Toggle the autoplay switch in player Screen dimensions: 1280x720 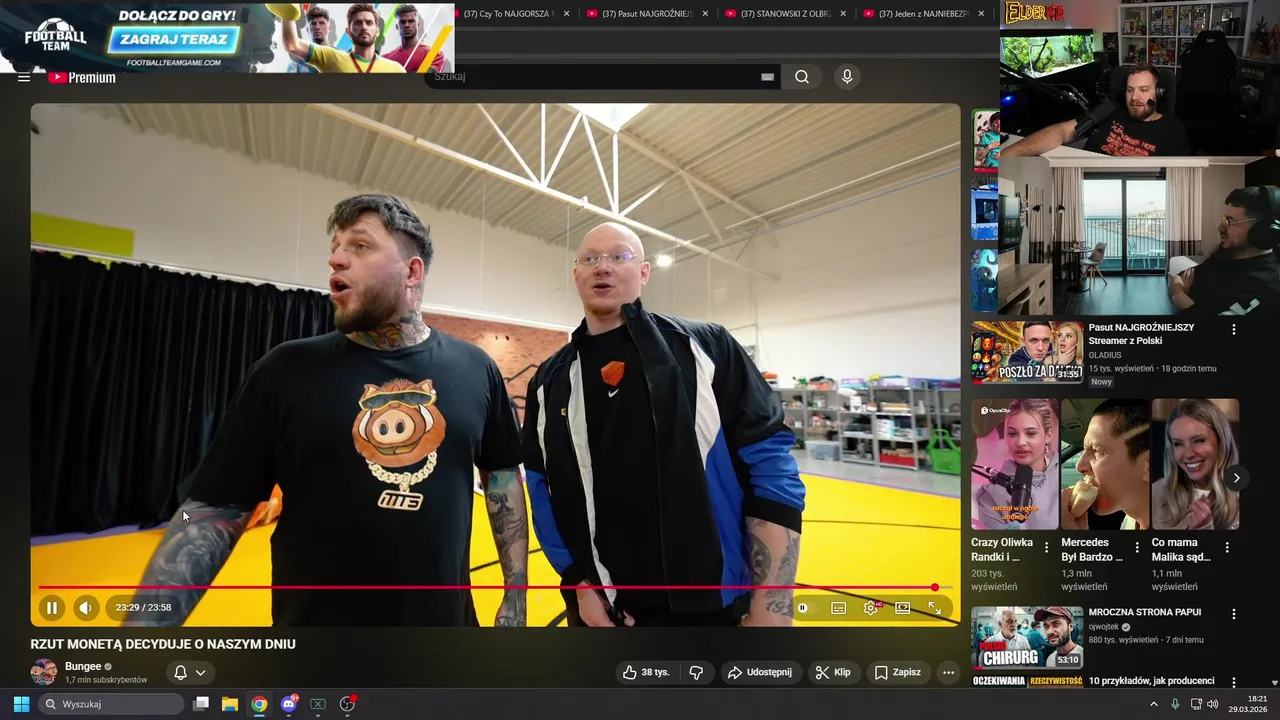click(802, 607)
